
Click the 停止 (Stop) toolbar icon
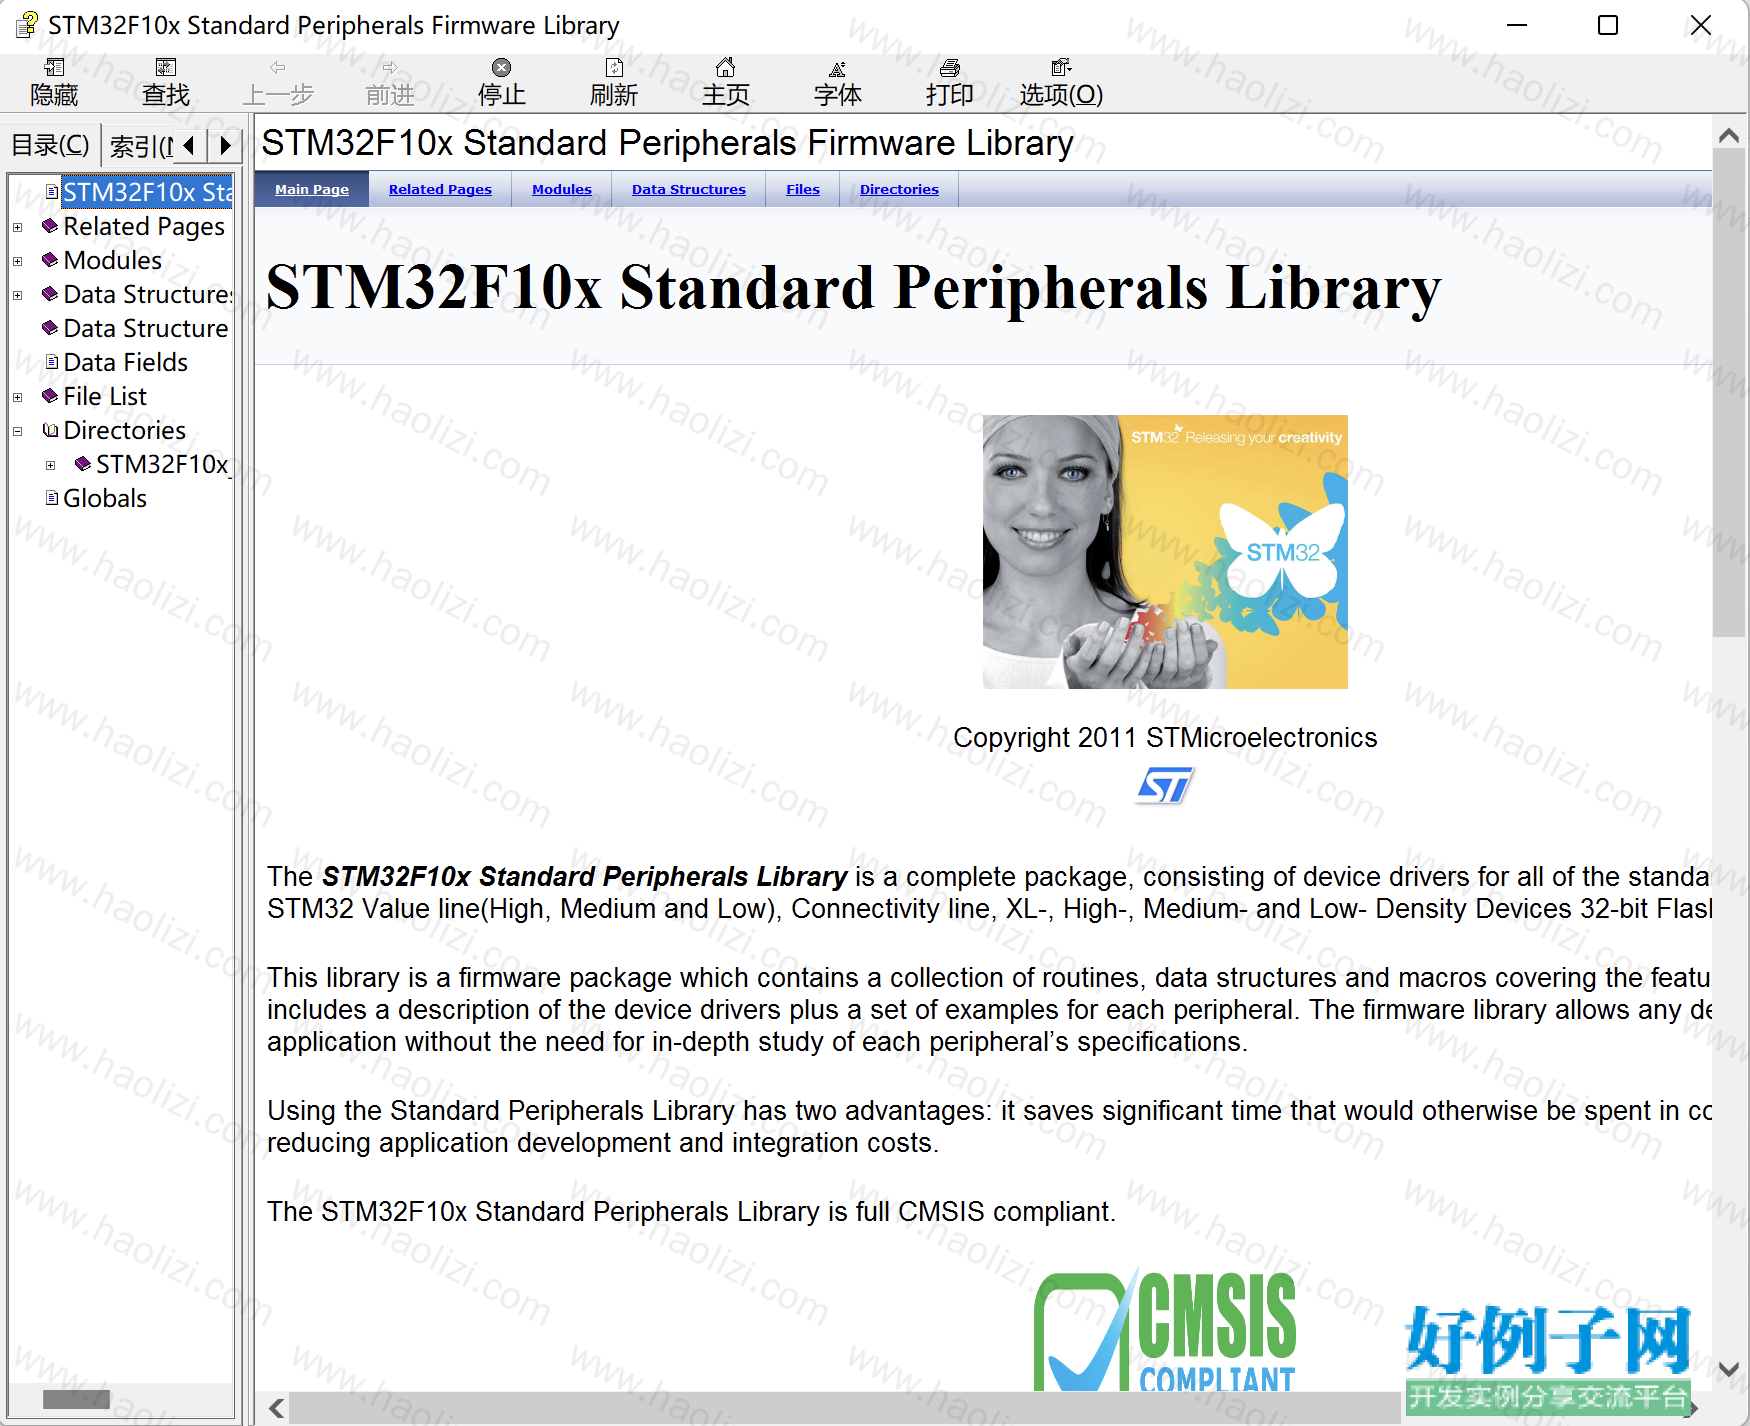[x=502, y=68]
